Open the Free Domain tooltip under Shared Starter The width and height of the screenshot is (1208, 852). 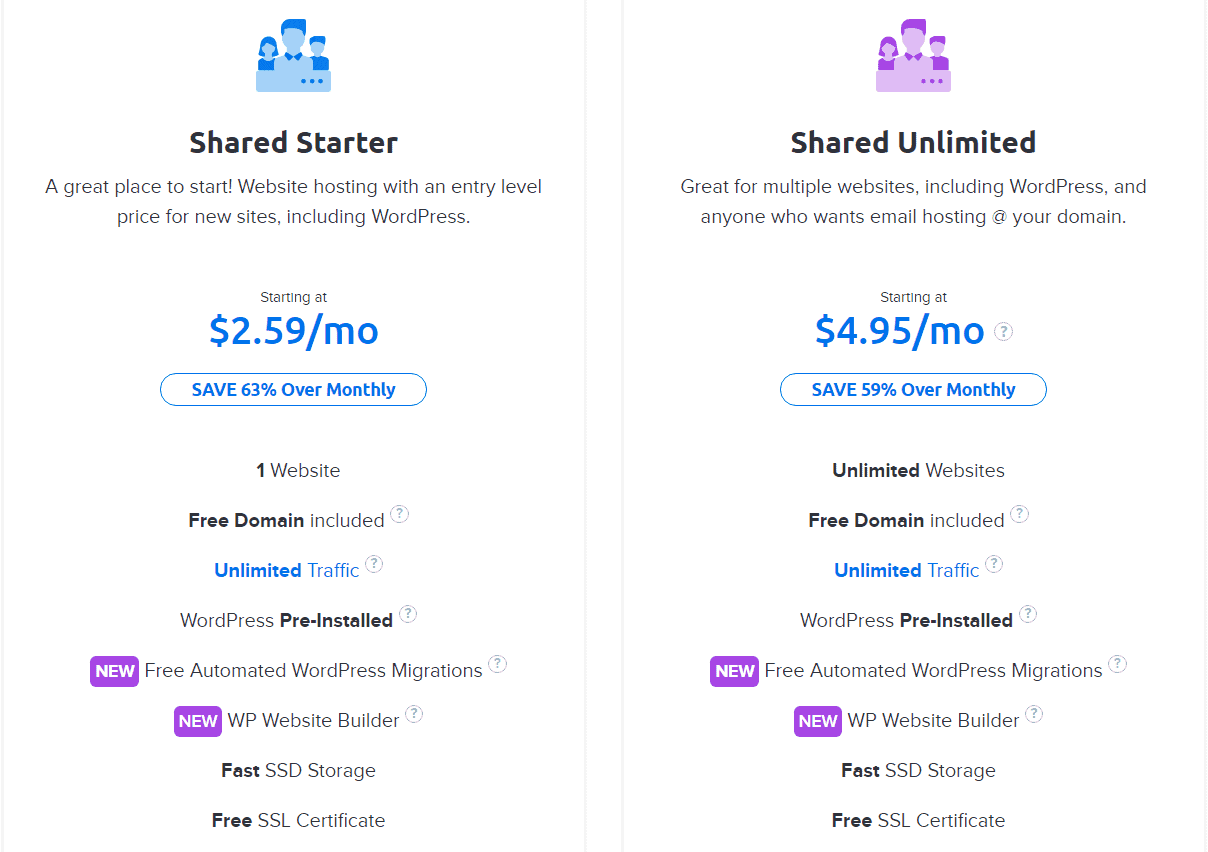(x=400, y=513)
